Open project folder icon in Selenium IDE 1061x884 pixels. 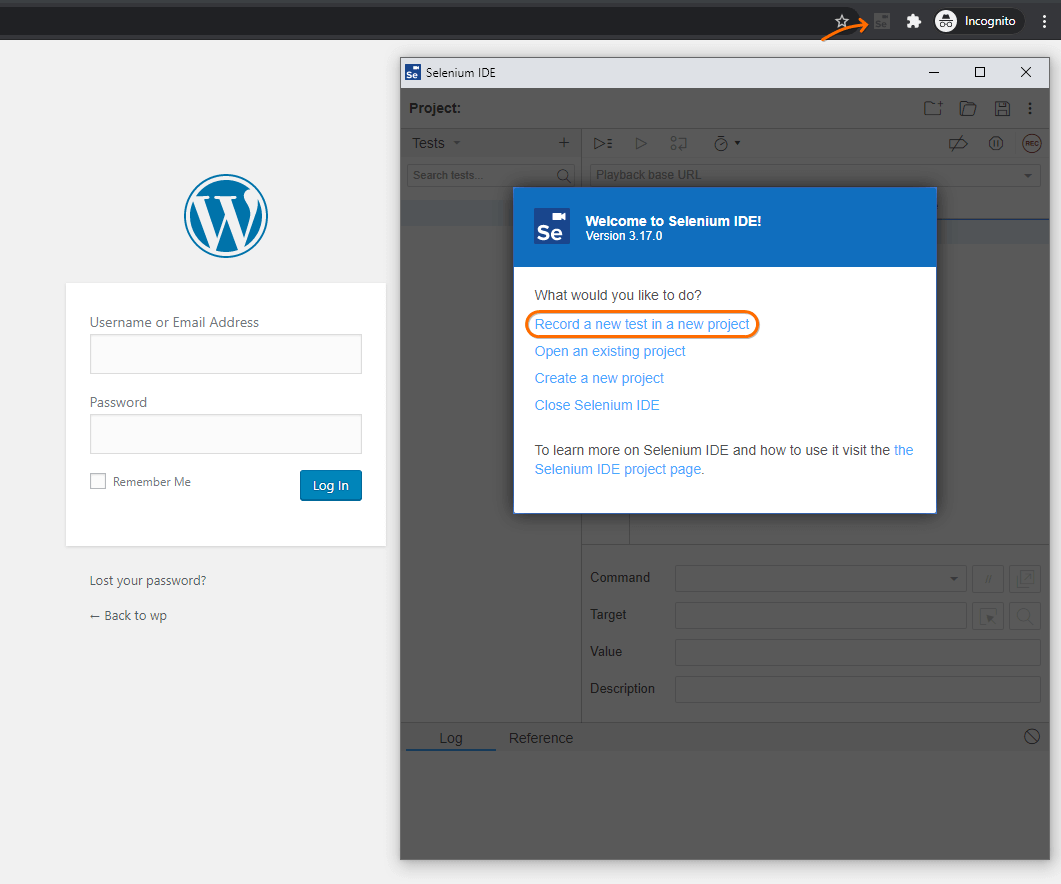click(x=968, y=108)
